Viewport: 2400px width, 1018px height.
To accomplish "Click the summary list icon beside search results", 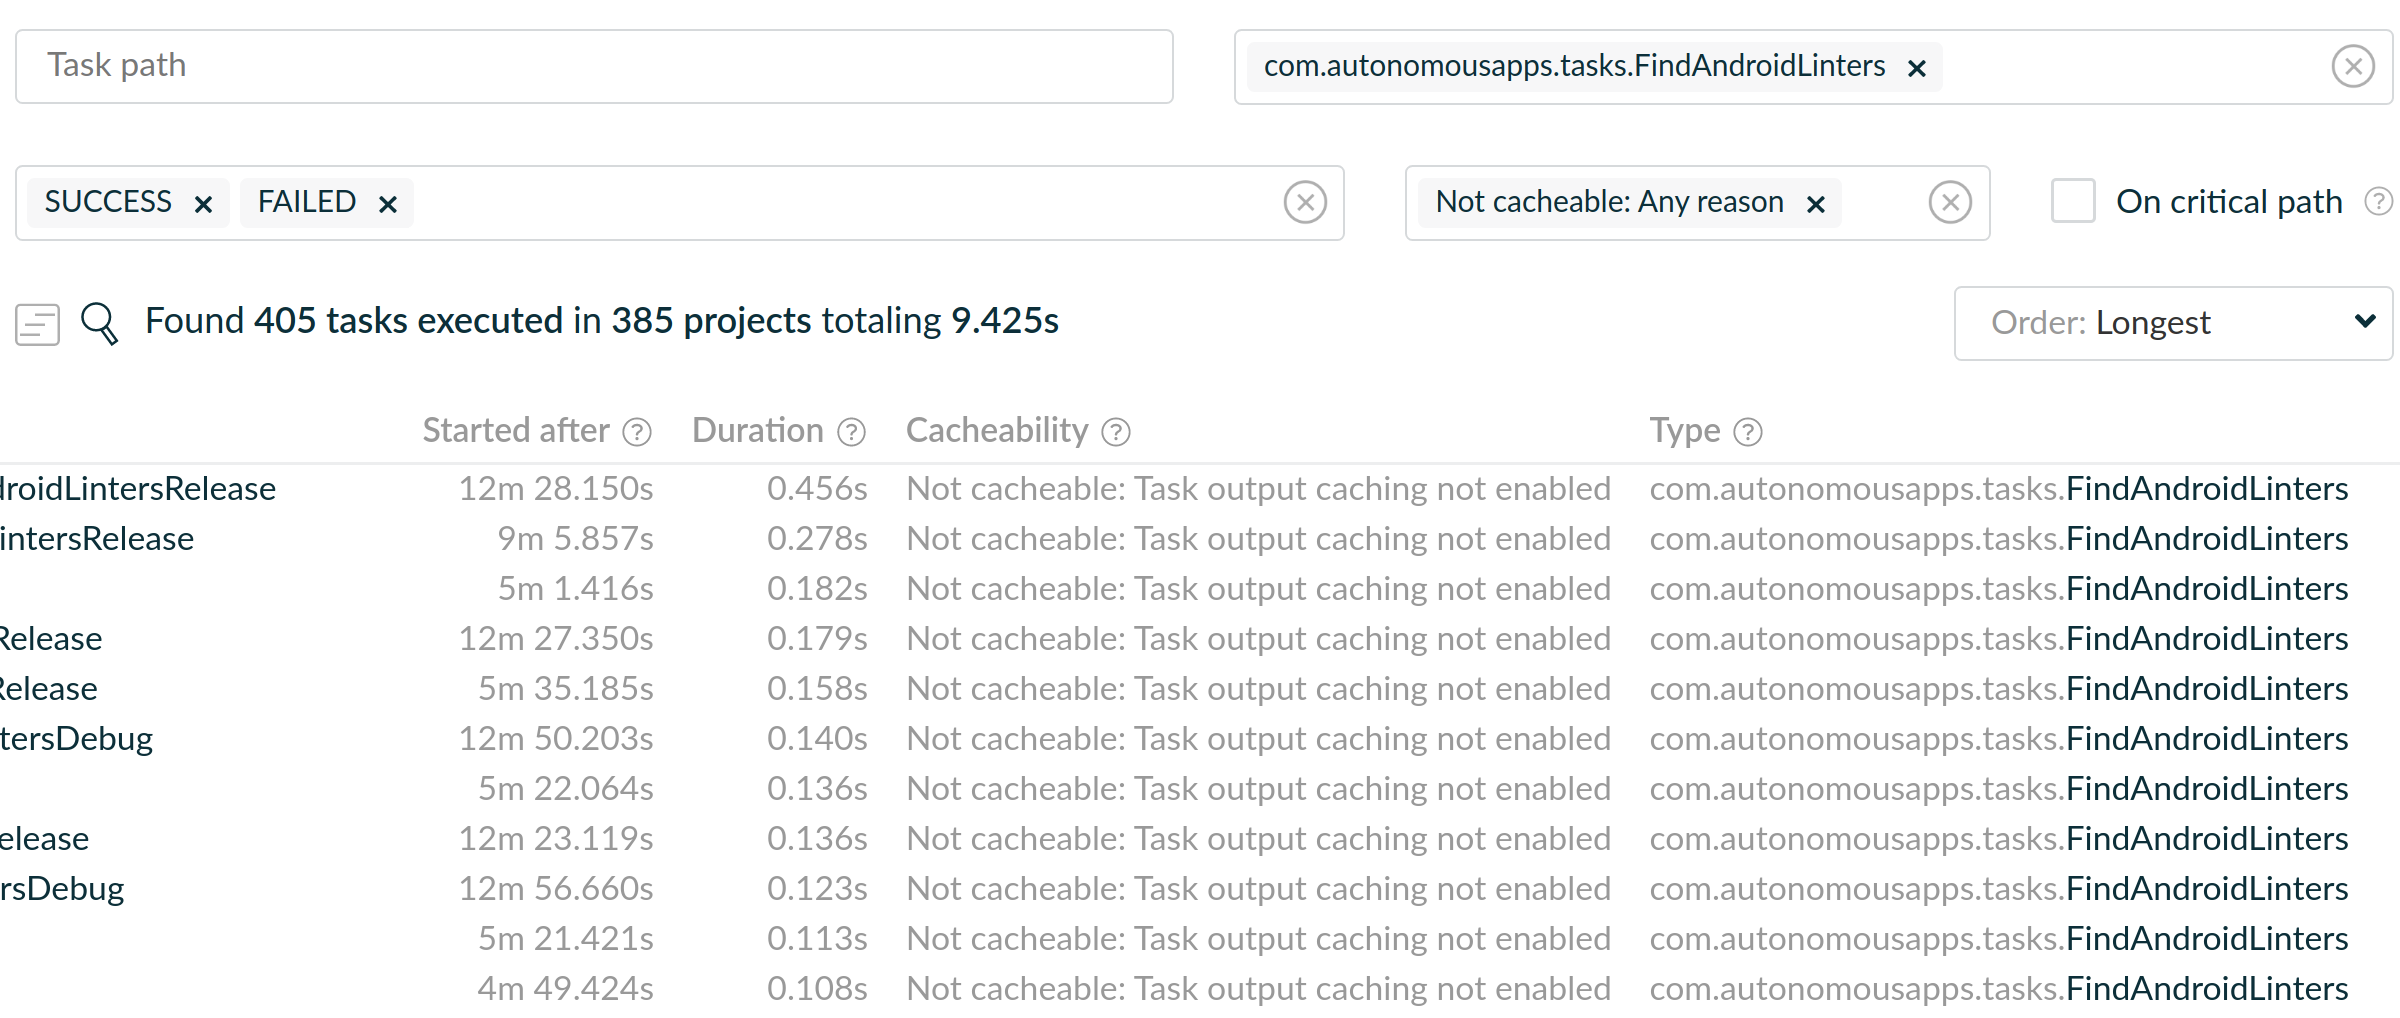I will click(37, 323).
